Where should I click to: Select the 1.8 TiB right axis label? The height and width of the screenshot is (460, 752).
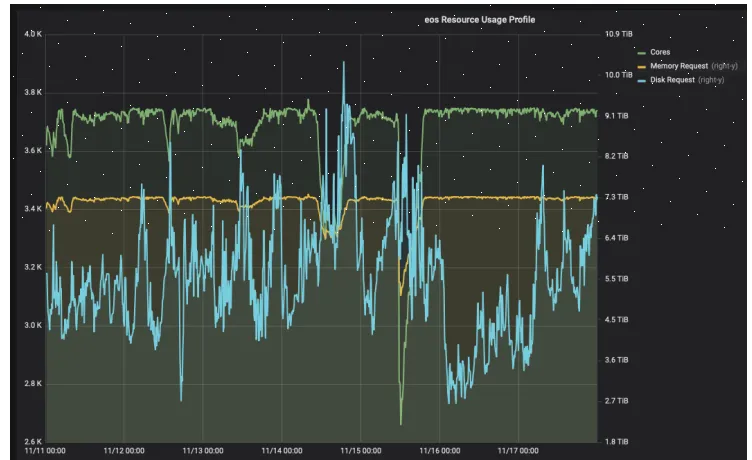617,441
